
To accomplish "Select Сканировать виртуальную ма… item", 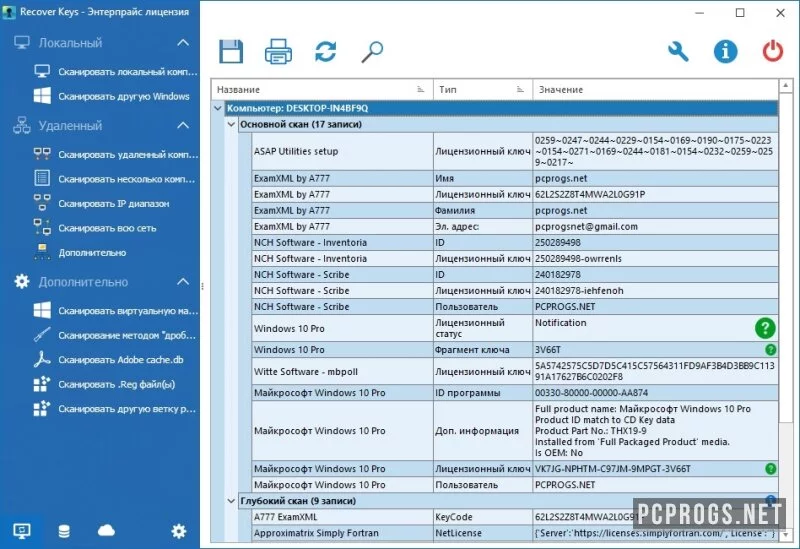I will [116, 311].
